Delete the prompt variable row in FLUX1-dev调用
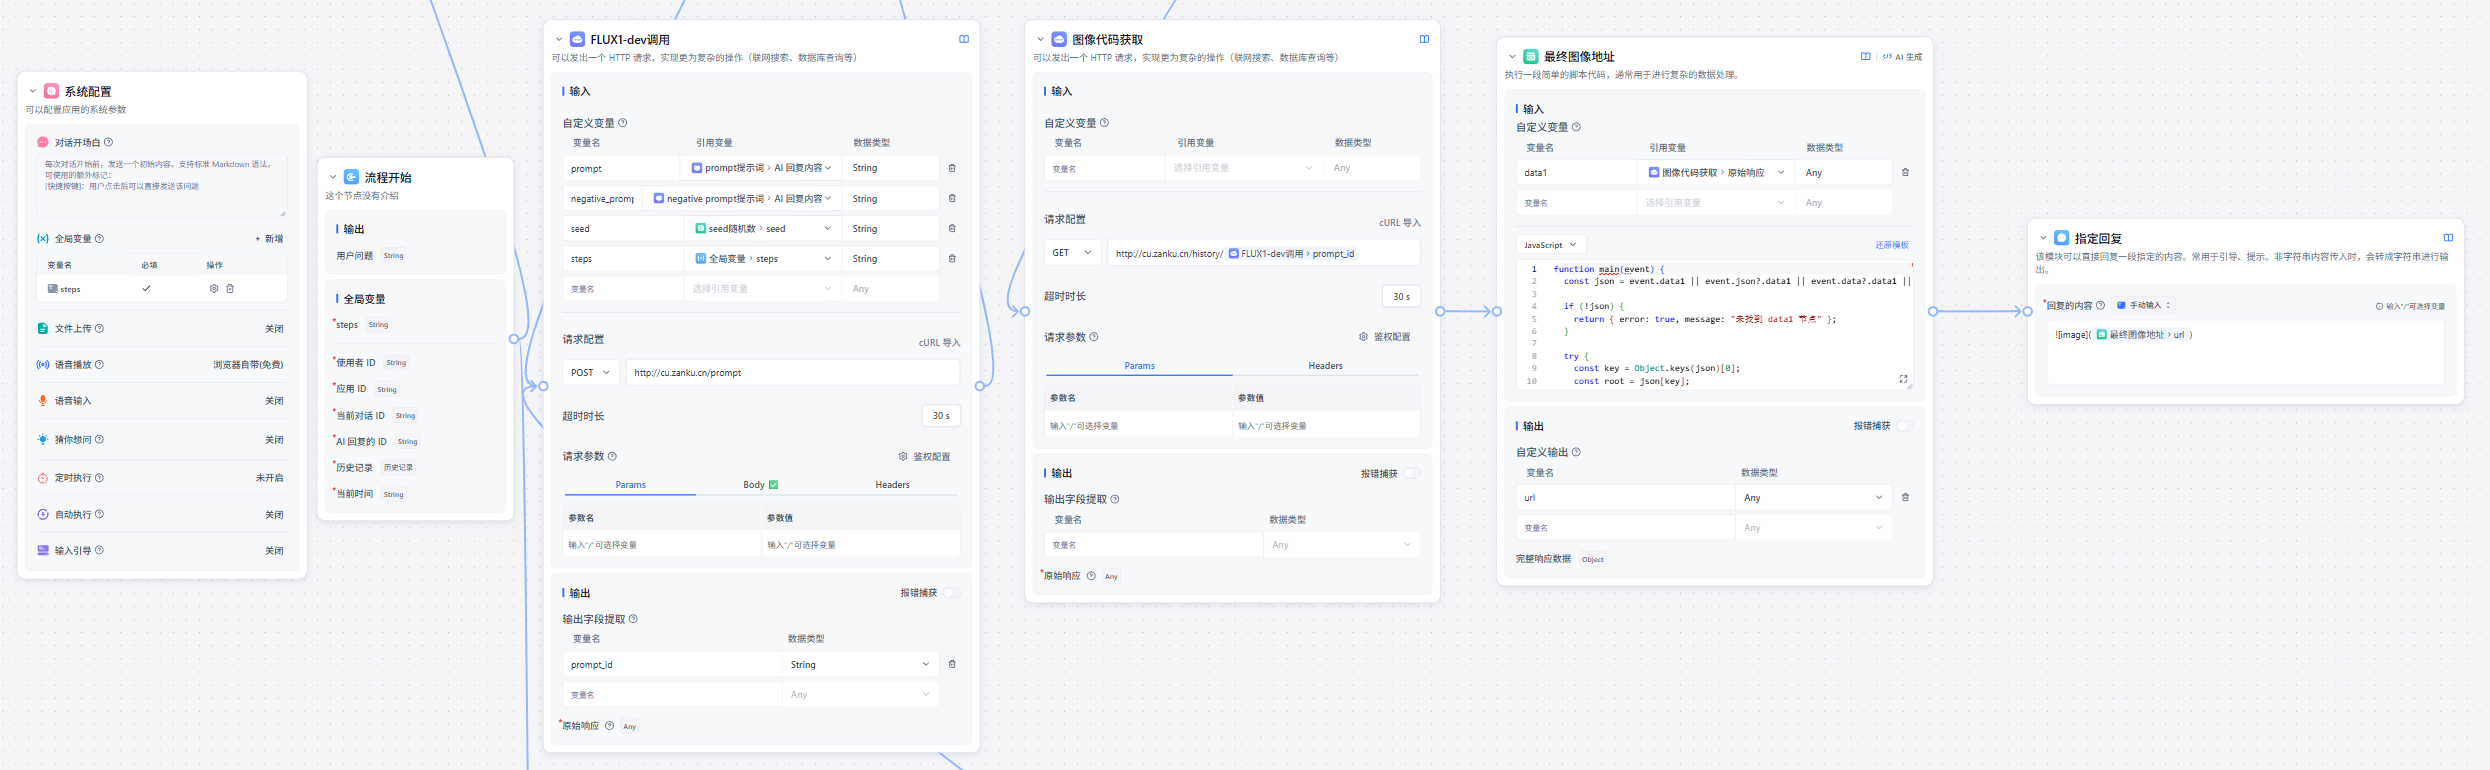 (x=952, y=168)
